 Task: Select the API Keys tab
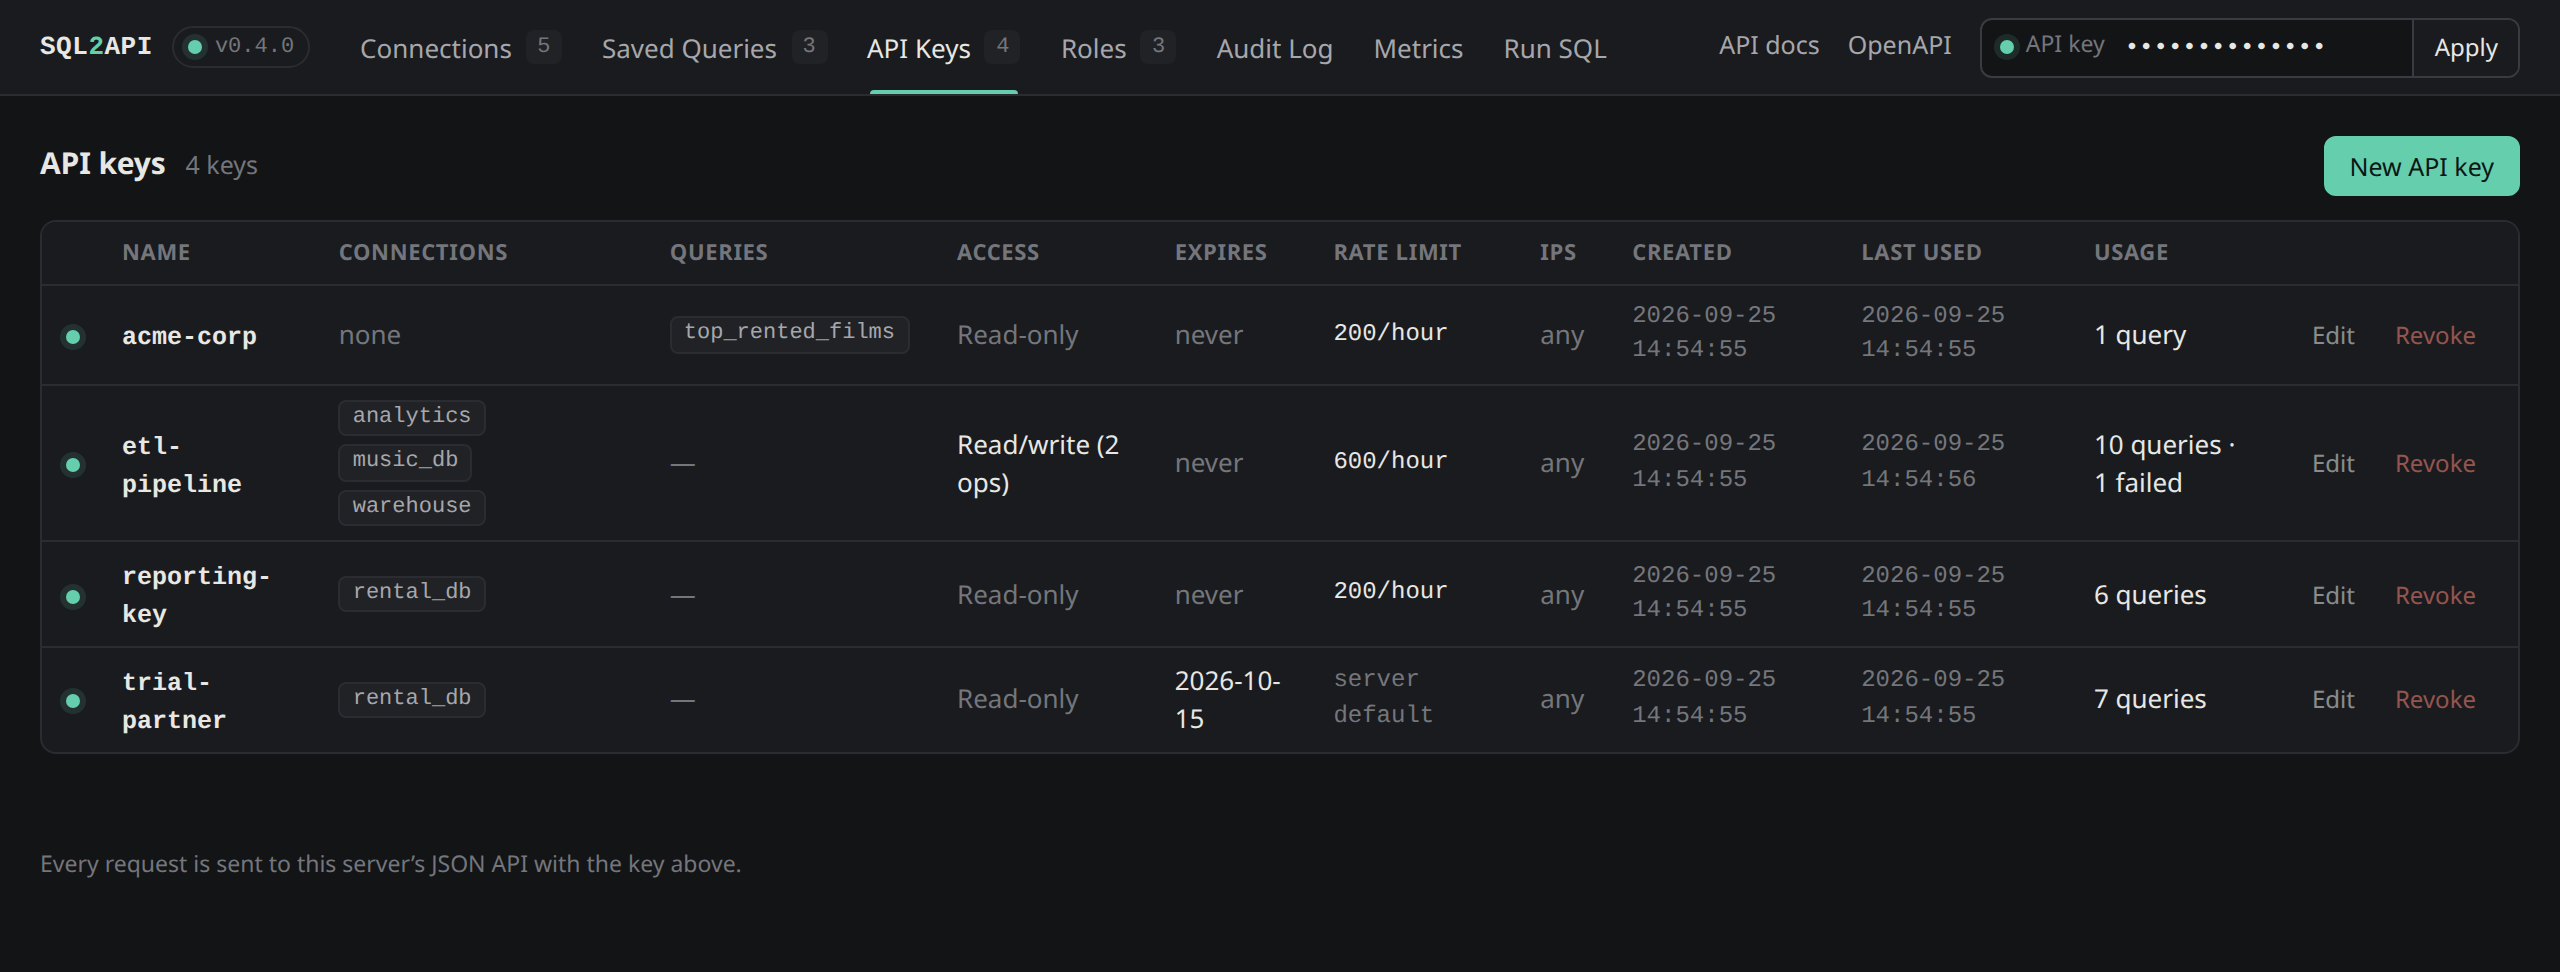coord(943,48)
